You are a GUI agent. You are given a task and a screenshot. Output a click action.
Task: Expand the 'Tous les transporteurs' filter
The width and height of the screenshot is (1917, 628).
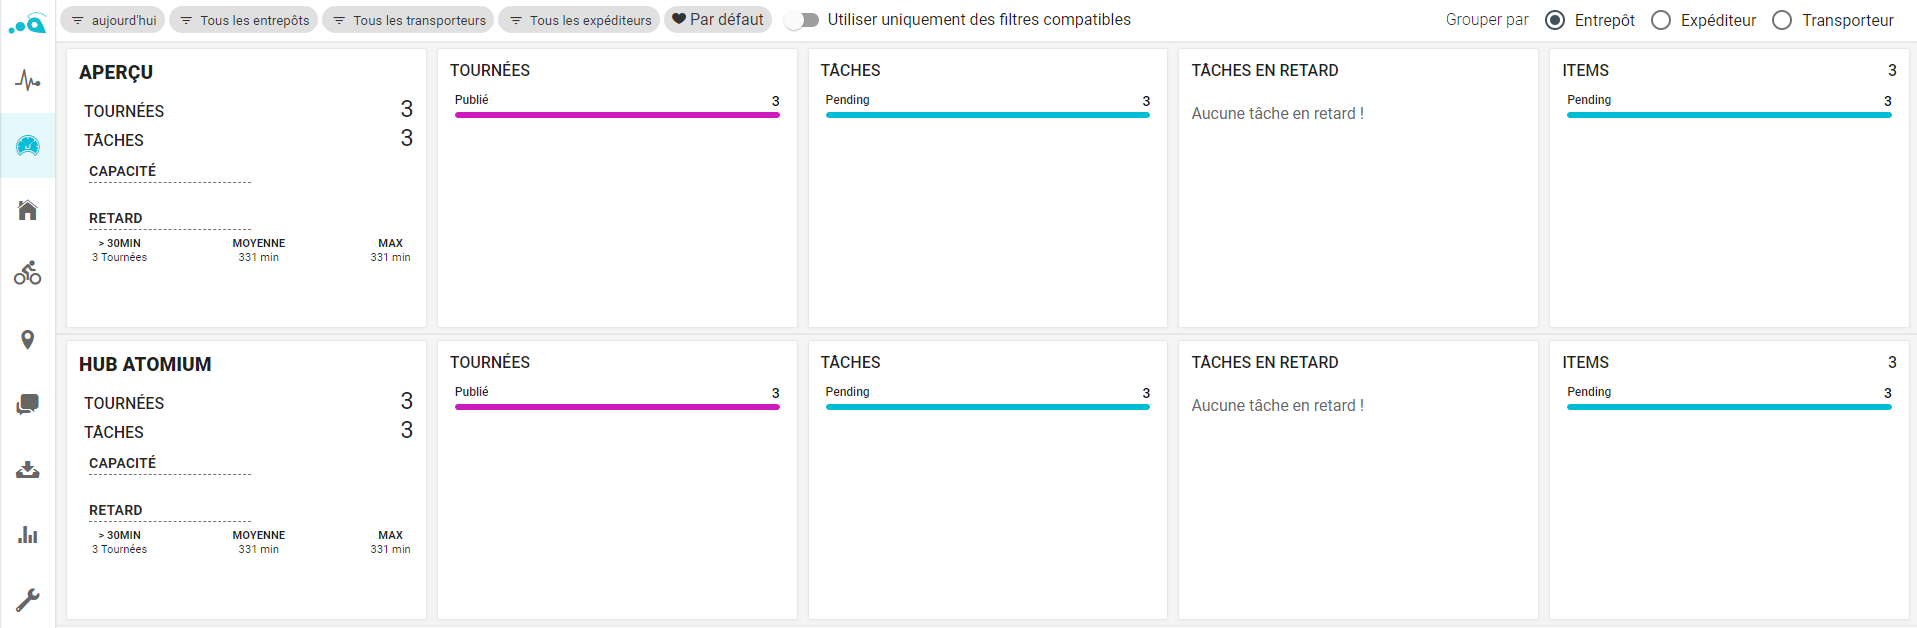click(408, 20)
